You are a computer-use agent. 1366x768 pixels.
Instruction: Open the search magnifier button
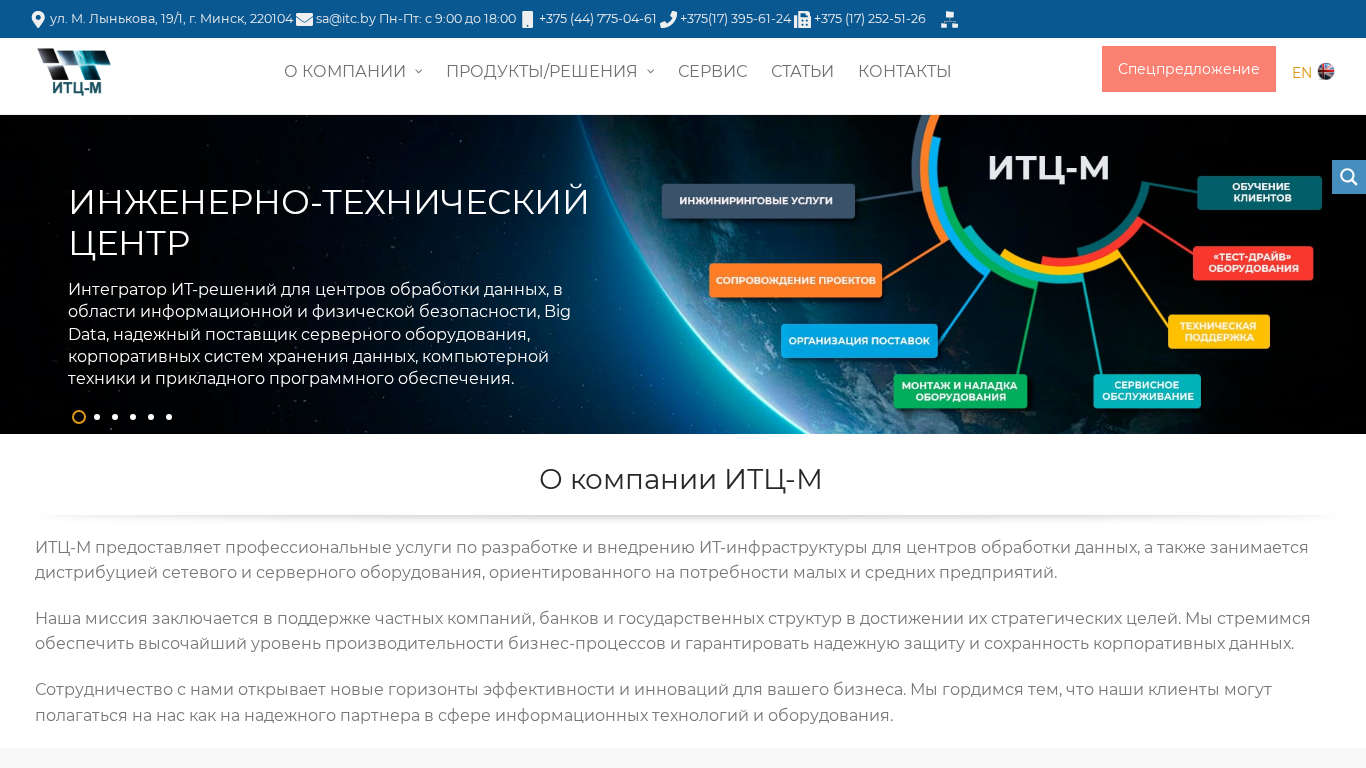coord(1349,177)
